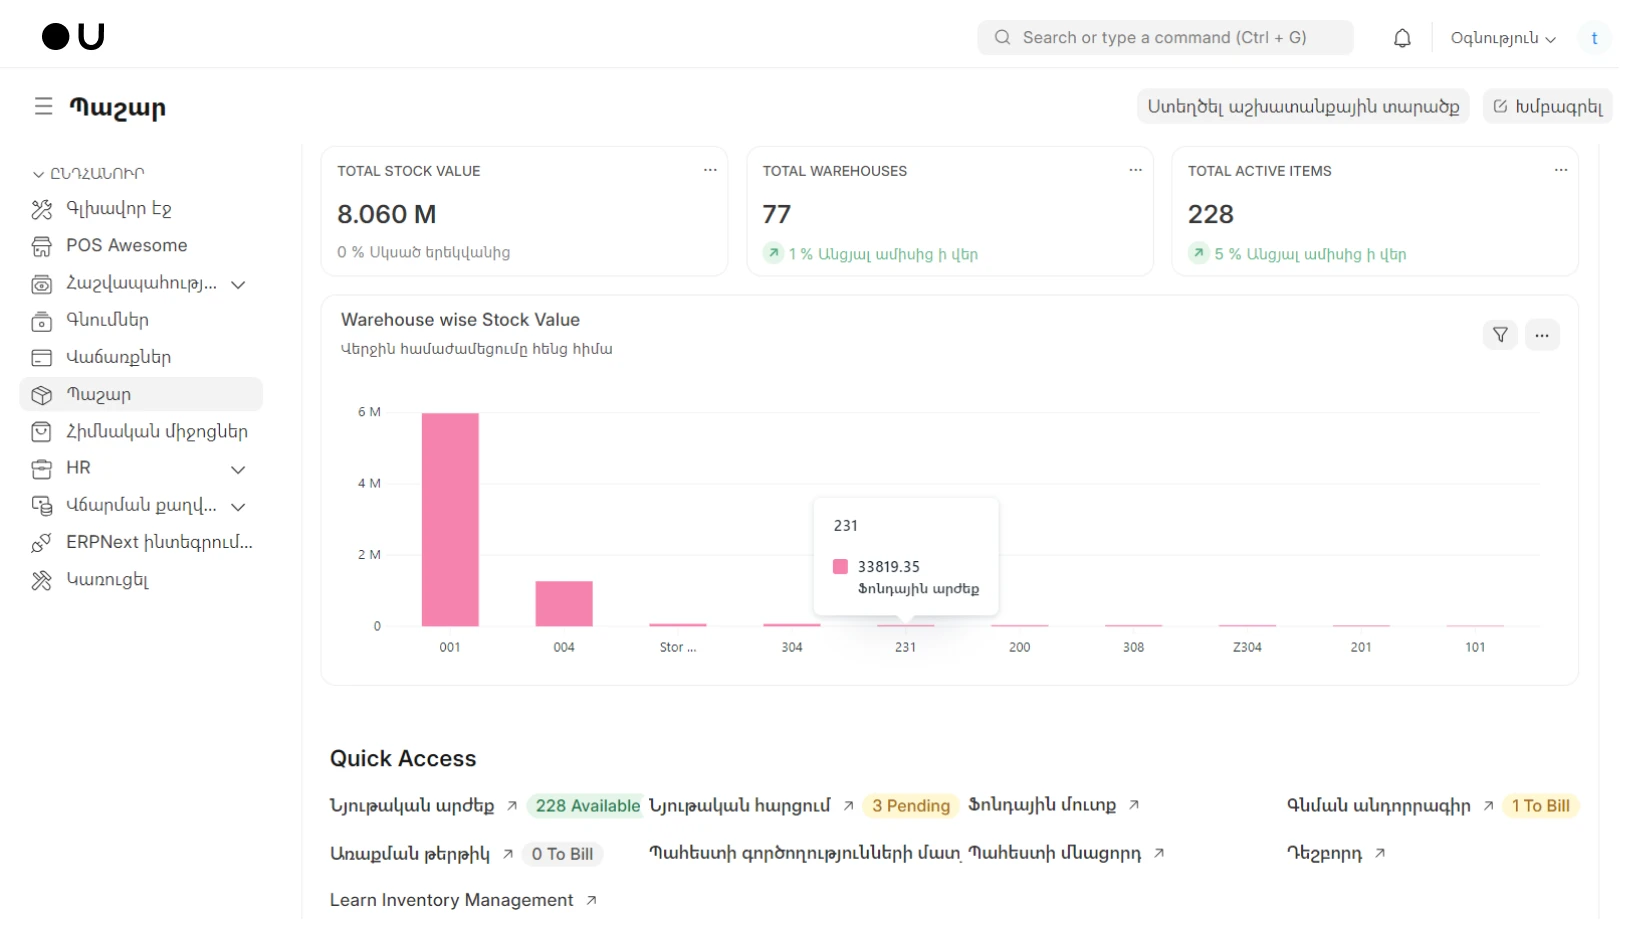Expand the Հաշվապահություն sidebar section
Screen dimensions: 1641x935
[238, 284]
